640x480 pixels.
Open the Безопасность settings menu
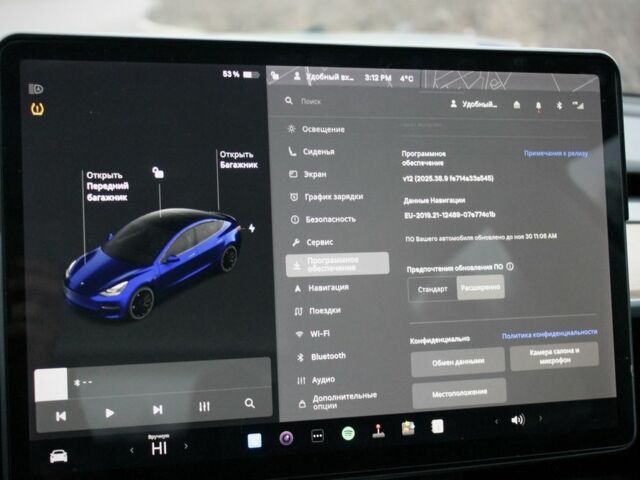pyautogui.click(x=330, y=219)
